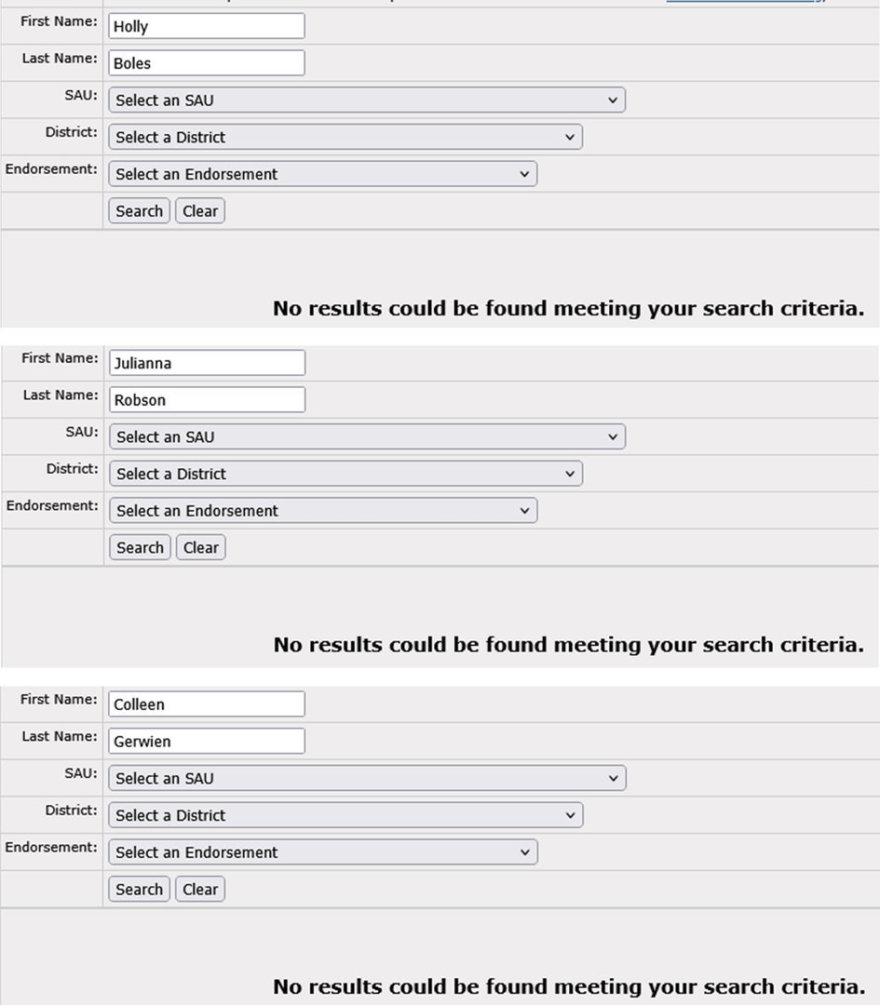Open Endorsement dropdown in Holly Boles form
The width and height of the screenshot is (880, 1005).
[x=323, y=174]
